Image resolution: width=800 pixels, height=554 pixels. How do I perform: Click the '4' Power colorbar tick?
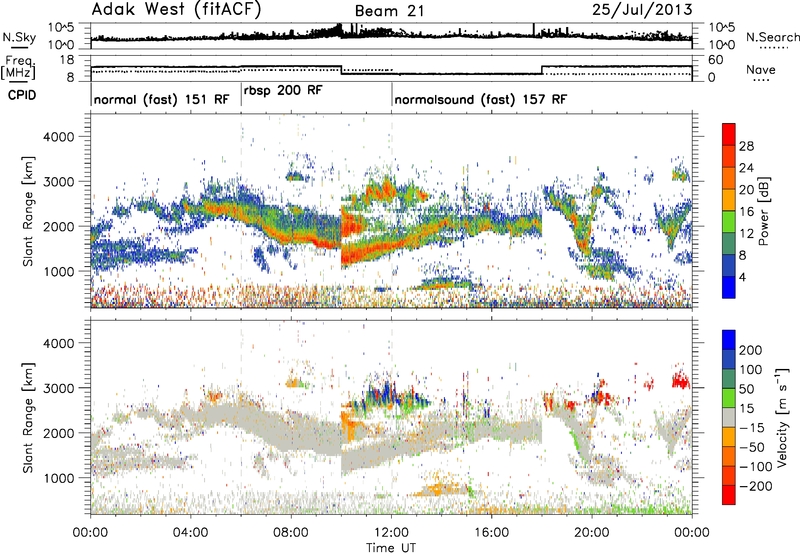click(742, 277)
